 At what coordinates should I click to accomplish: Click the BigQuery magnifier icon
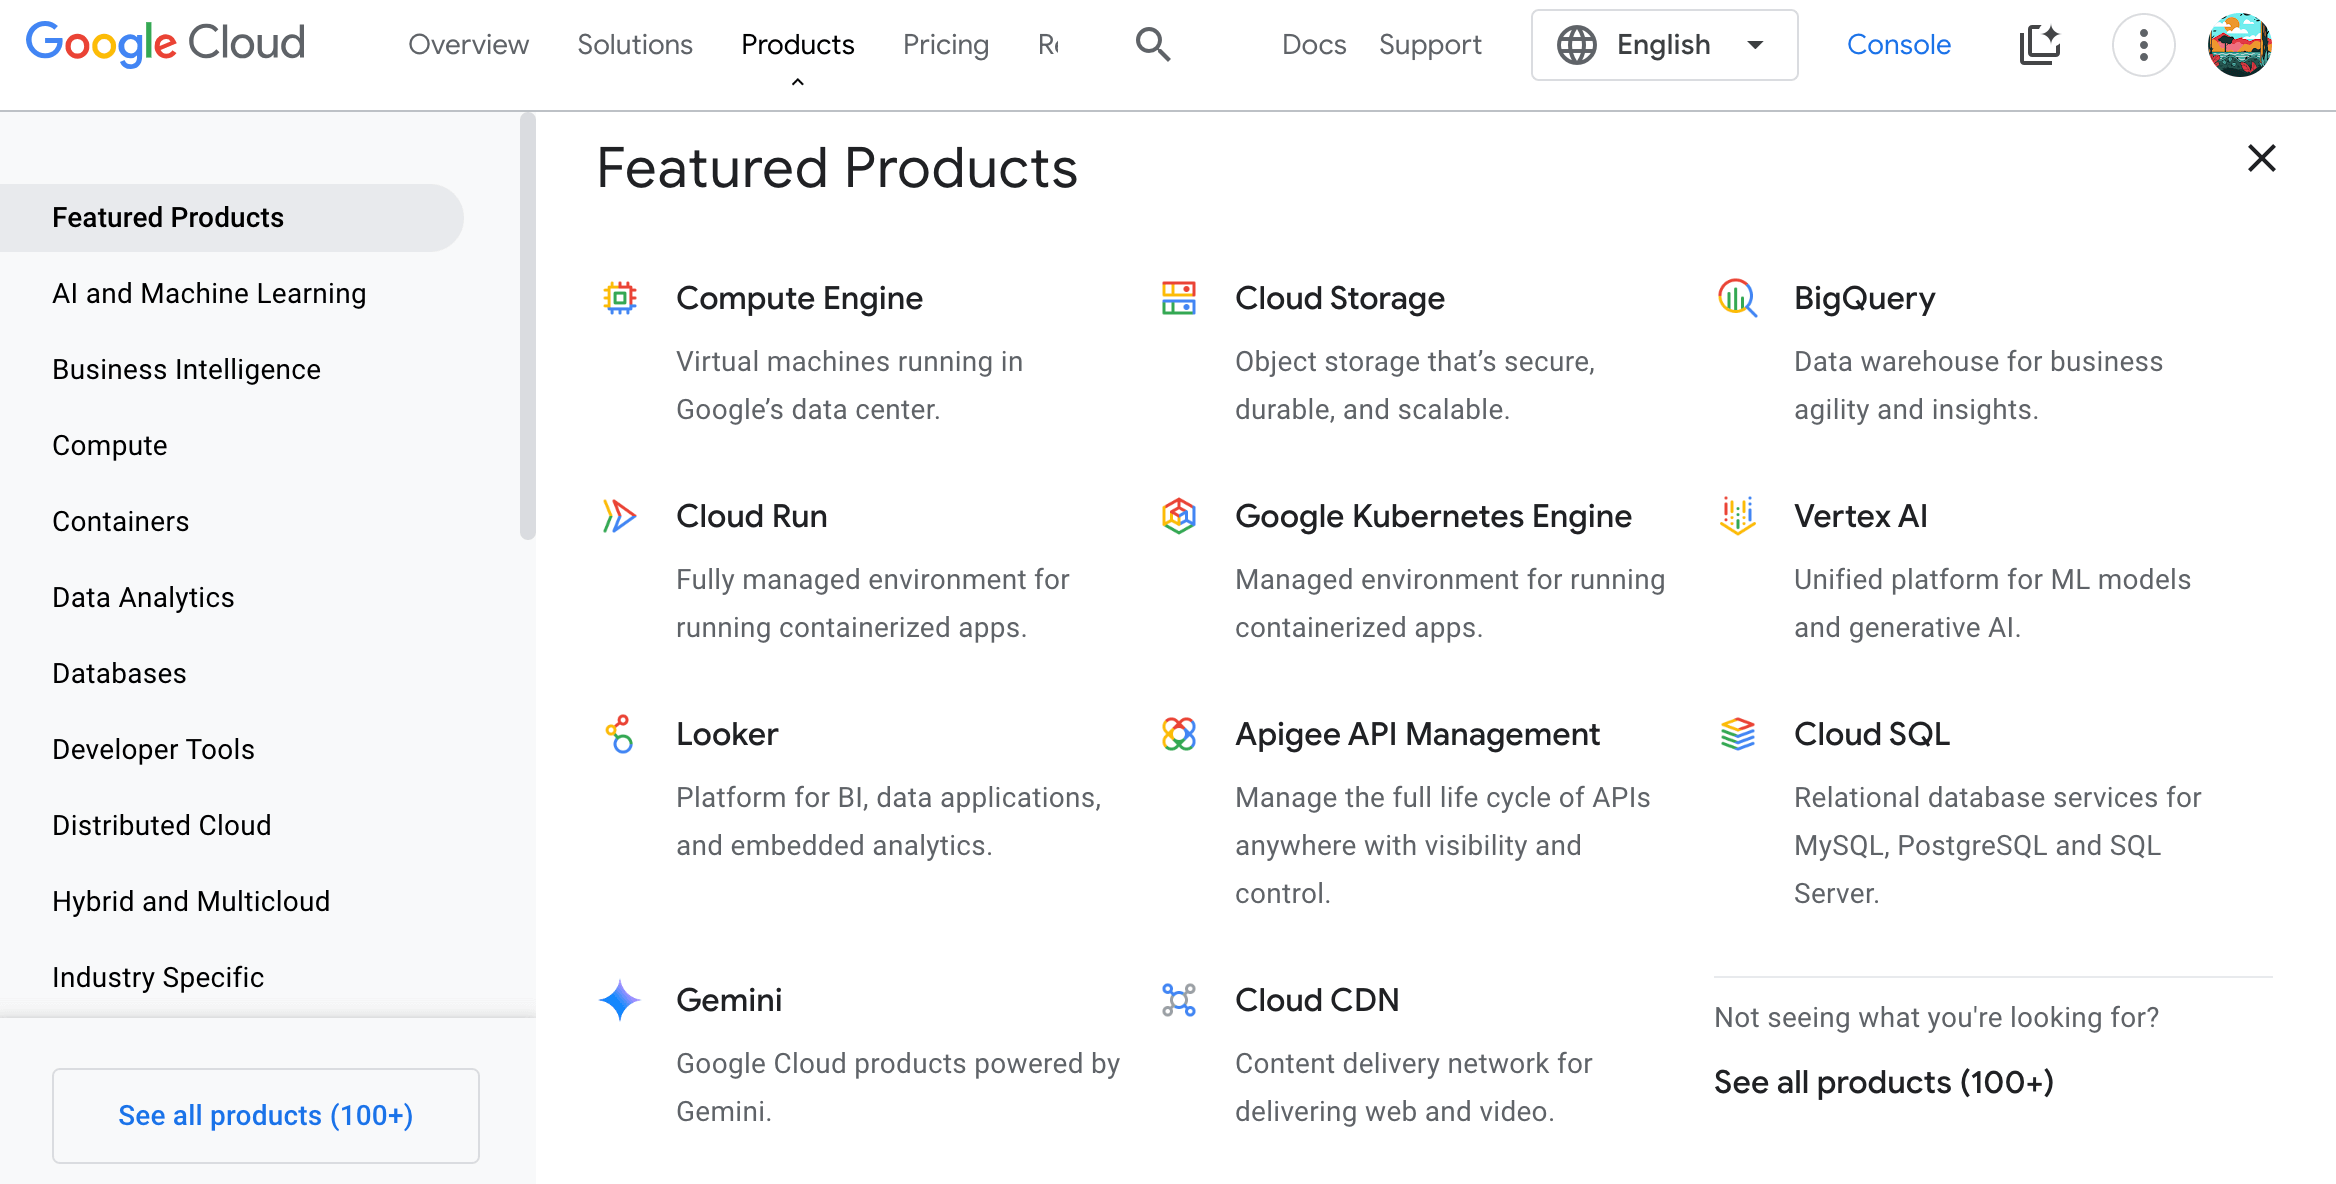1738,298
